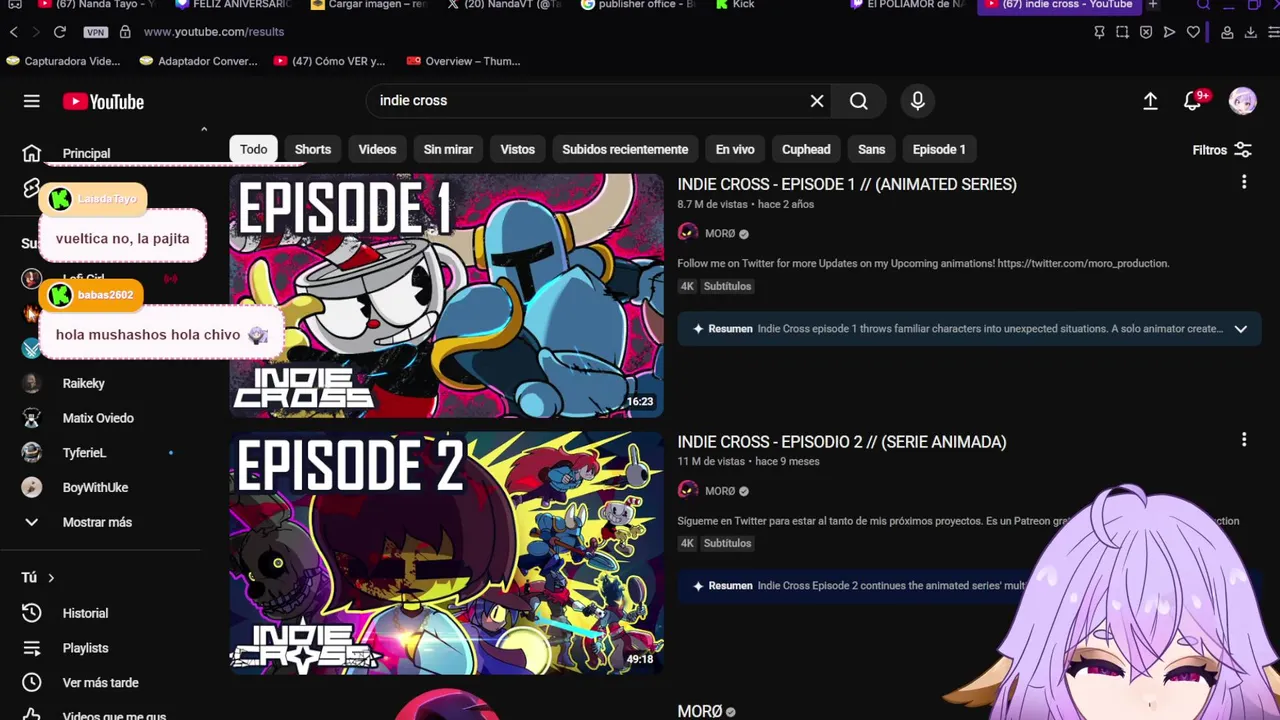Open the notifications bell

(1194, 101)
